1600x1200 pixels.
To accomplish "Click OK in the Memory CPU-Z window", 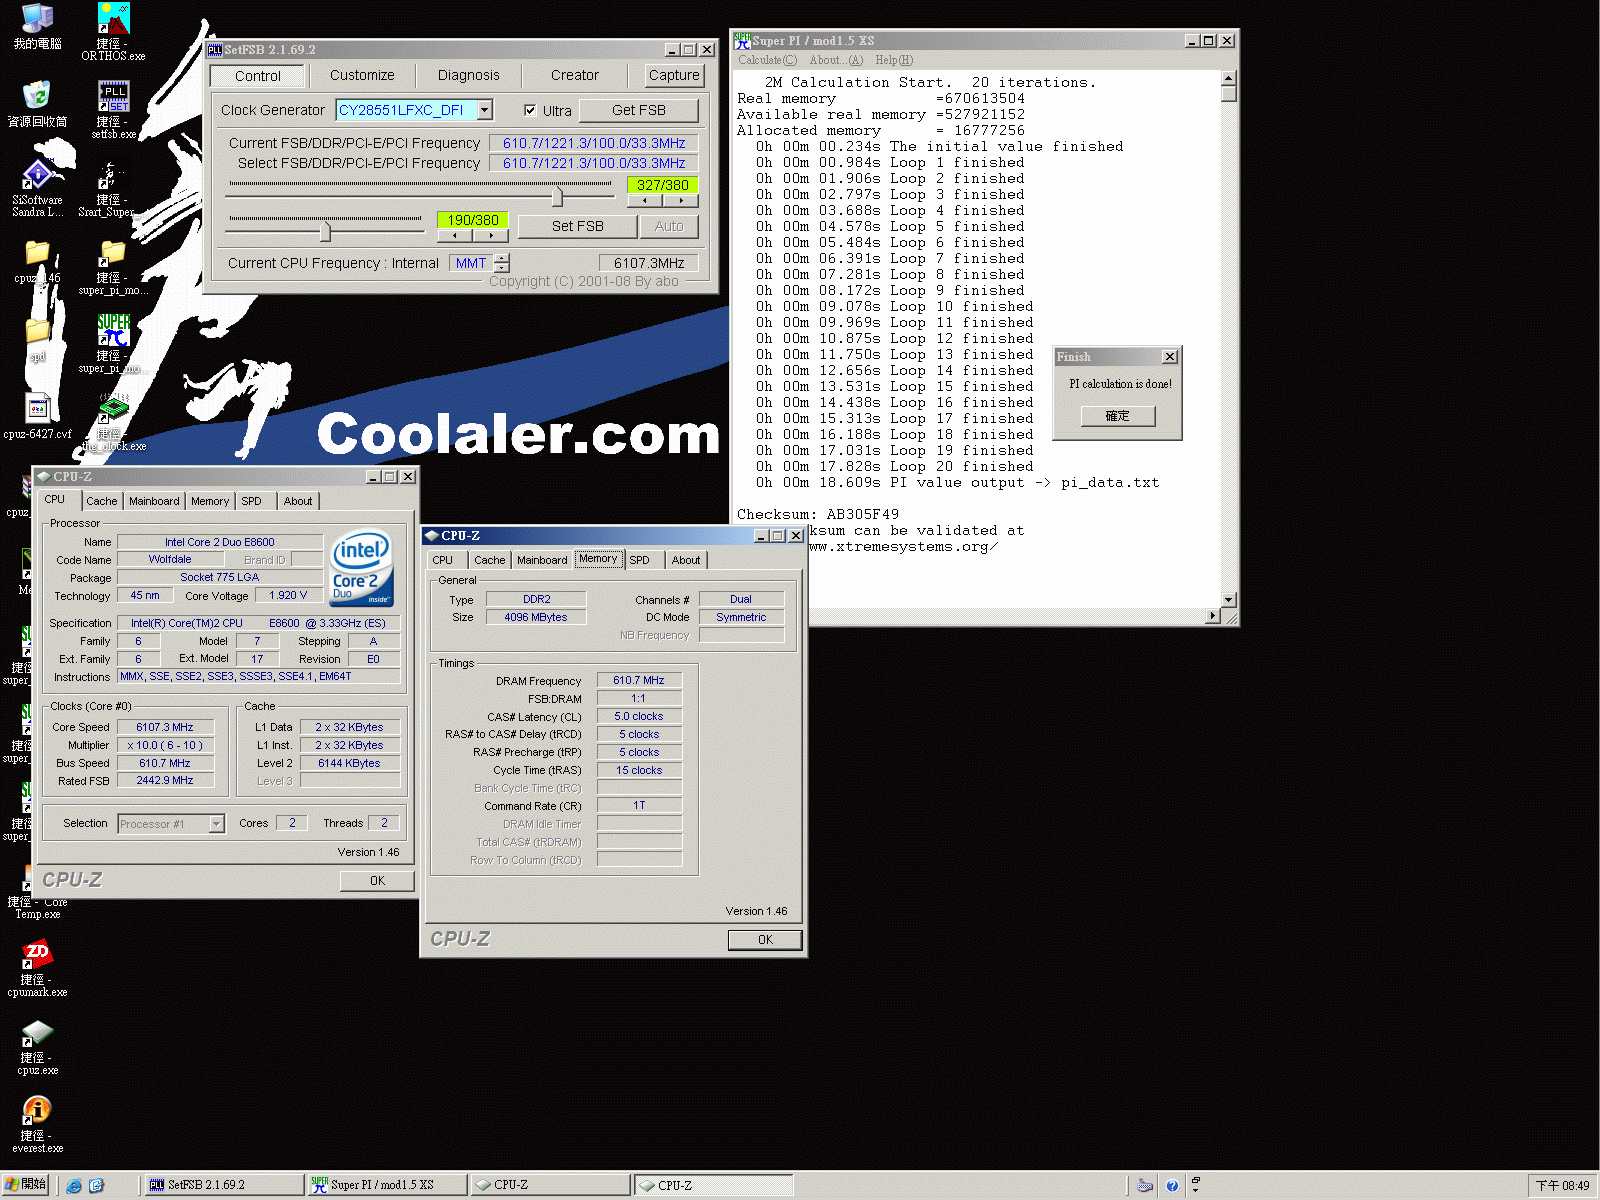I will (x=765, y=940).
